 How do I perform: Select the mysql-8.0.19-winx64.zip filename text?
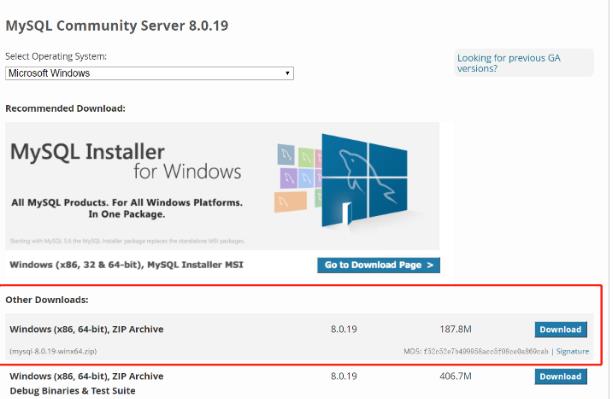pyautogui.click(x=53, y=351)
